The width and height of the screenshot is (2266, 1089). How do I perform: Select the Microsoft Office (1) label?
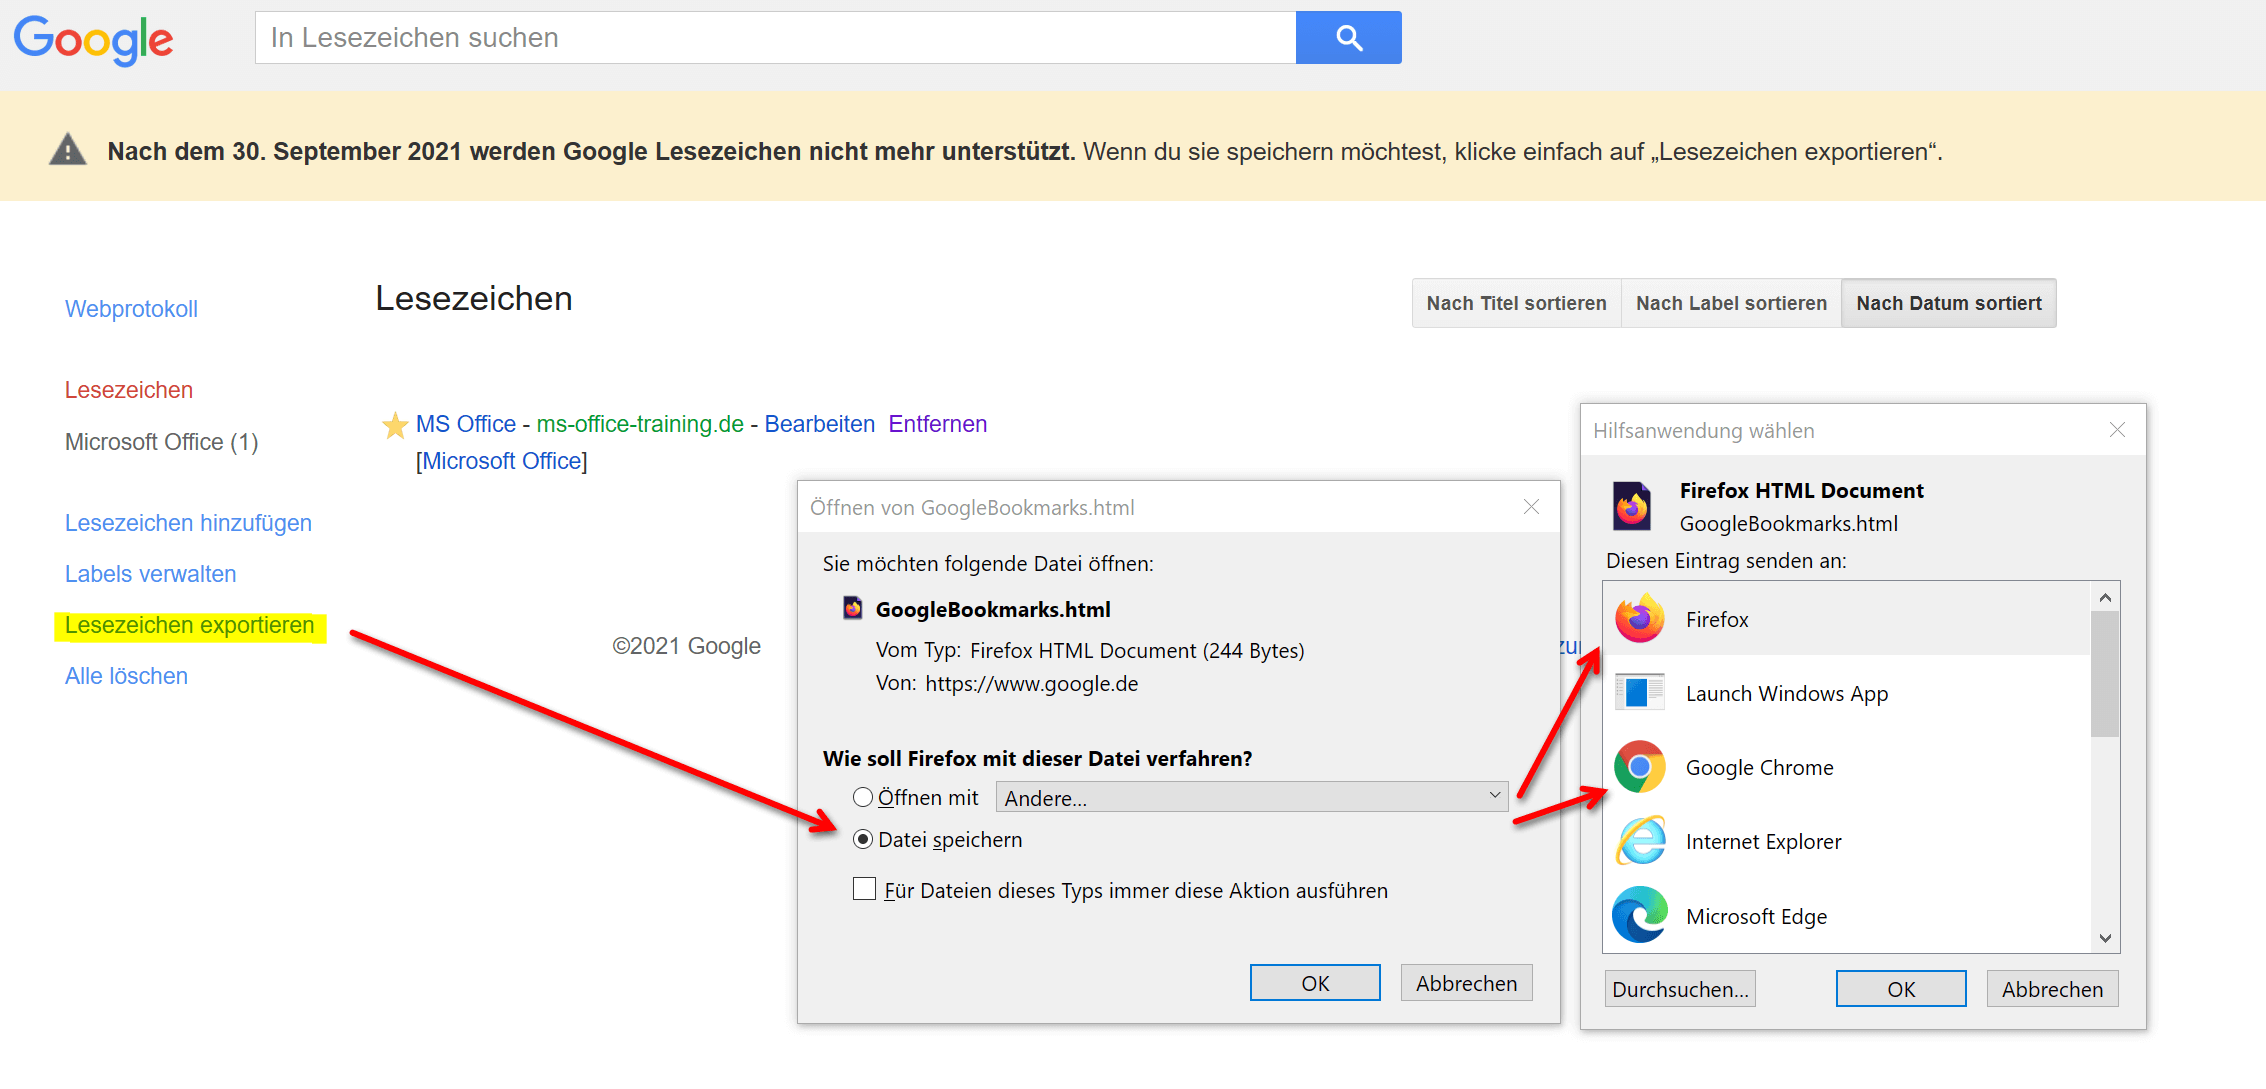[161, 442]
